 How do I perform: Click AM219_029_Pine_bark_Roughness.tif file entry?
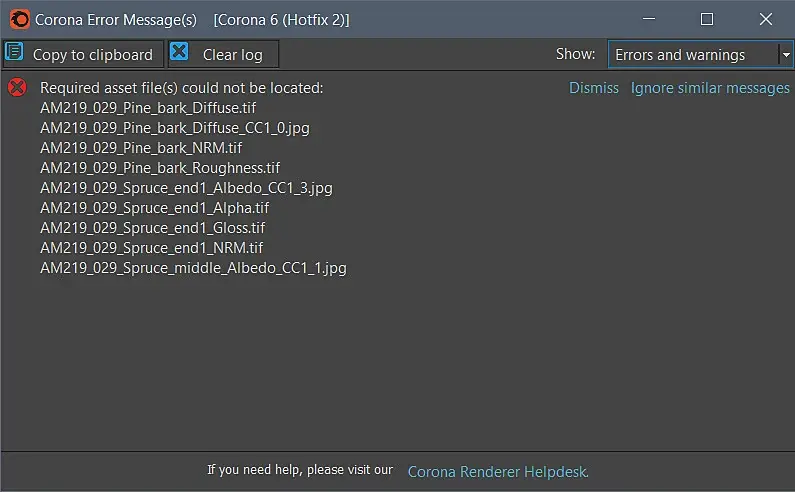[x=160, y=168]
